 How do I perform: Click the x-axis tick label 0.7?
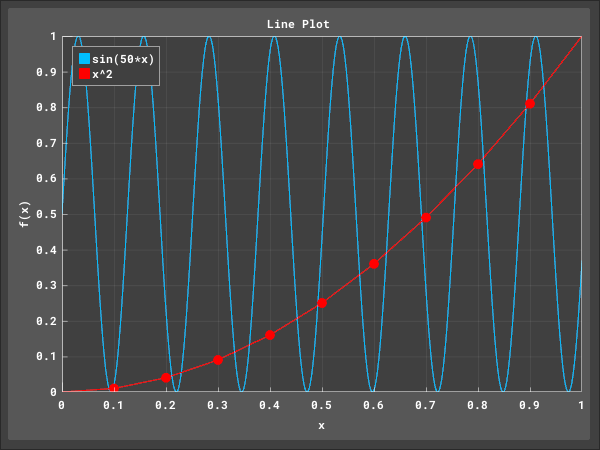point(426,405)
